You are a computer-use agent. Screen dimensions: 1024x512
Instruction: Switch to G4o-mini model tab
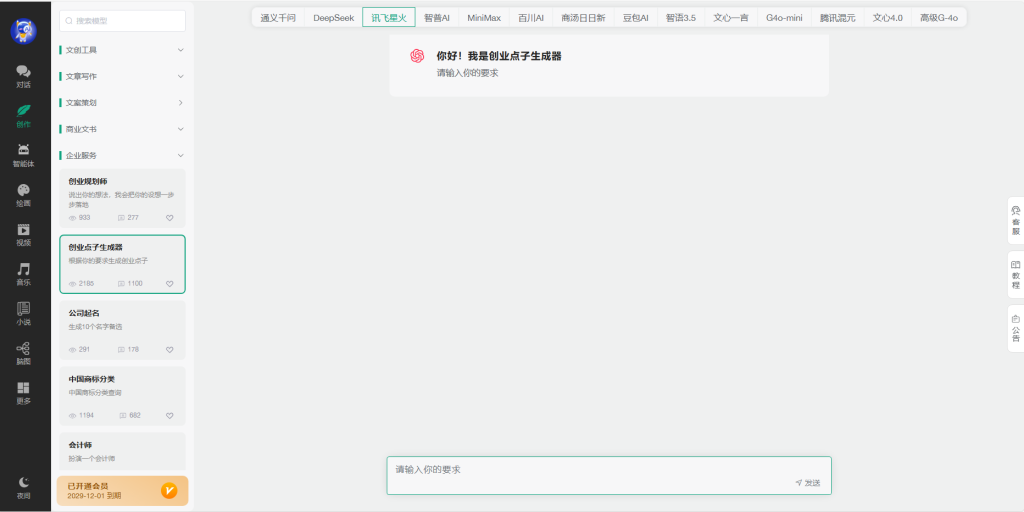[x=784, y=18]
